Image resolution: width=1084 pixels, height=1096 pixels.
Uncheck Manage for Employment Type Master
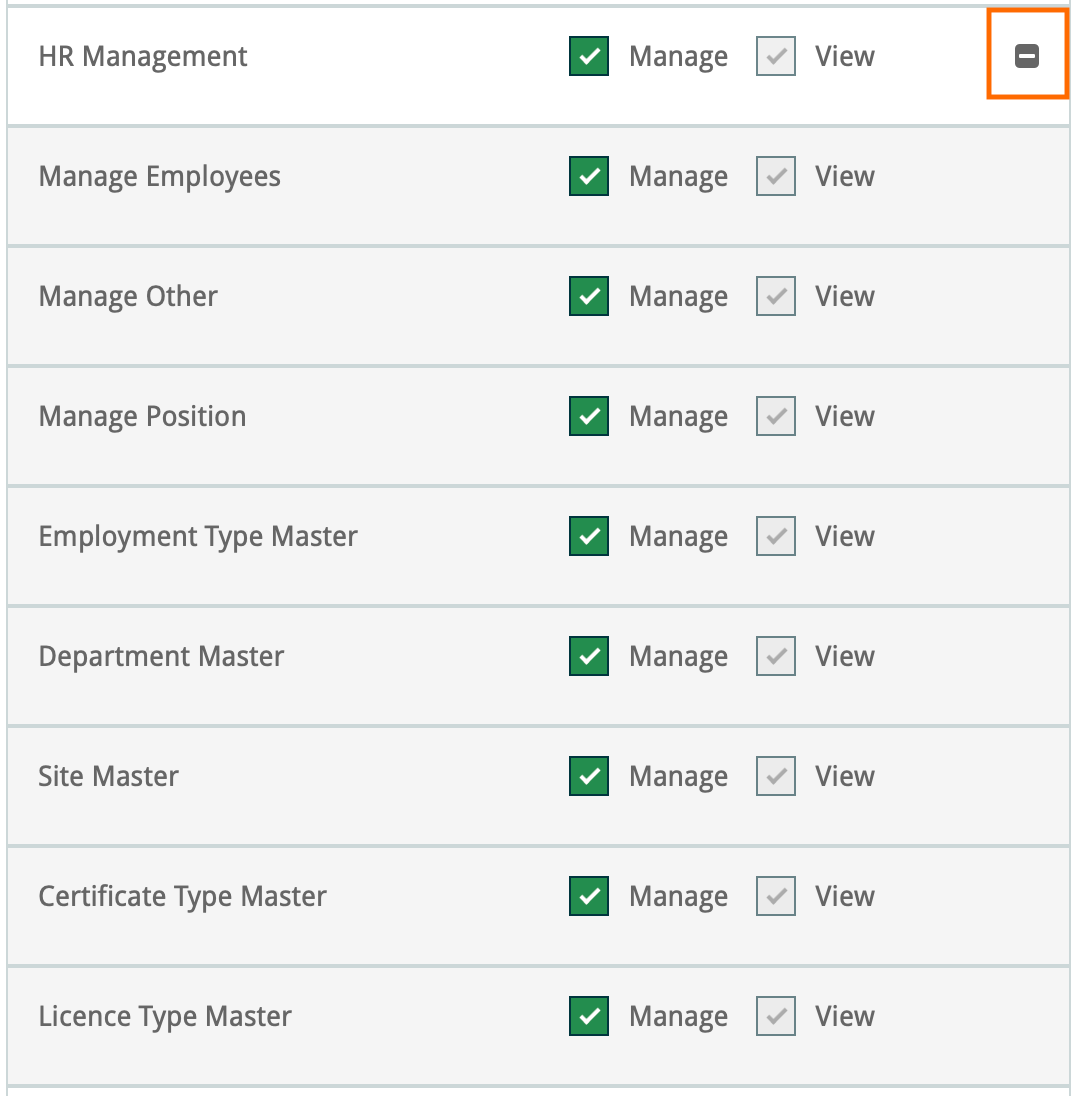point(589,537)
